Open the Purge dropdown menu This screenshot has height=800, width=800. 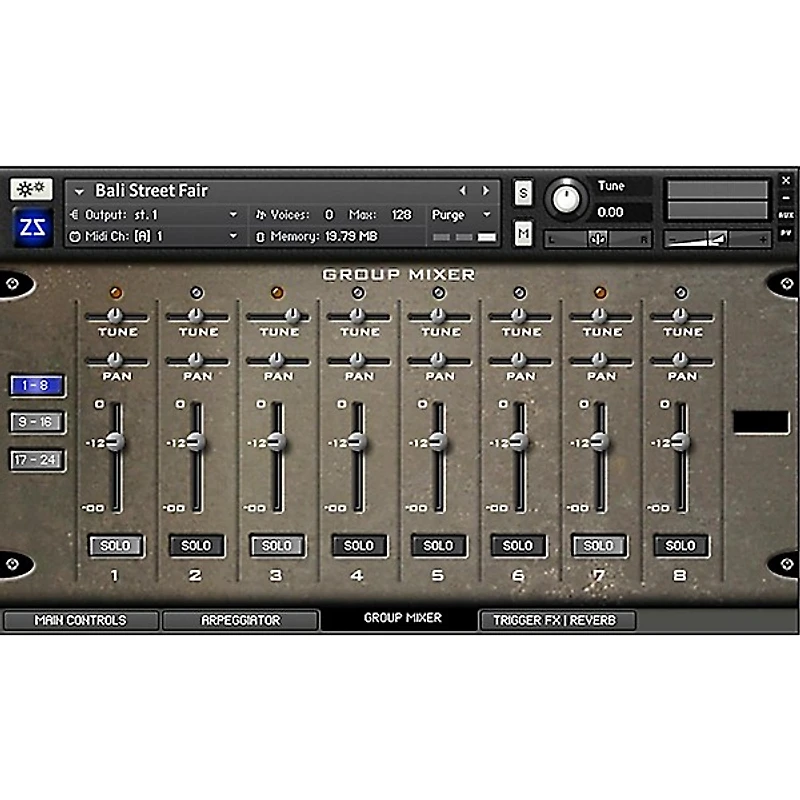click(x=461, y=215)
